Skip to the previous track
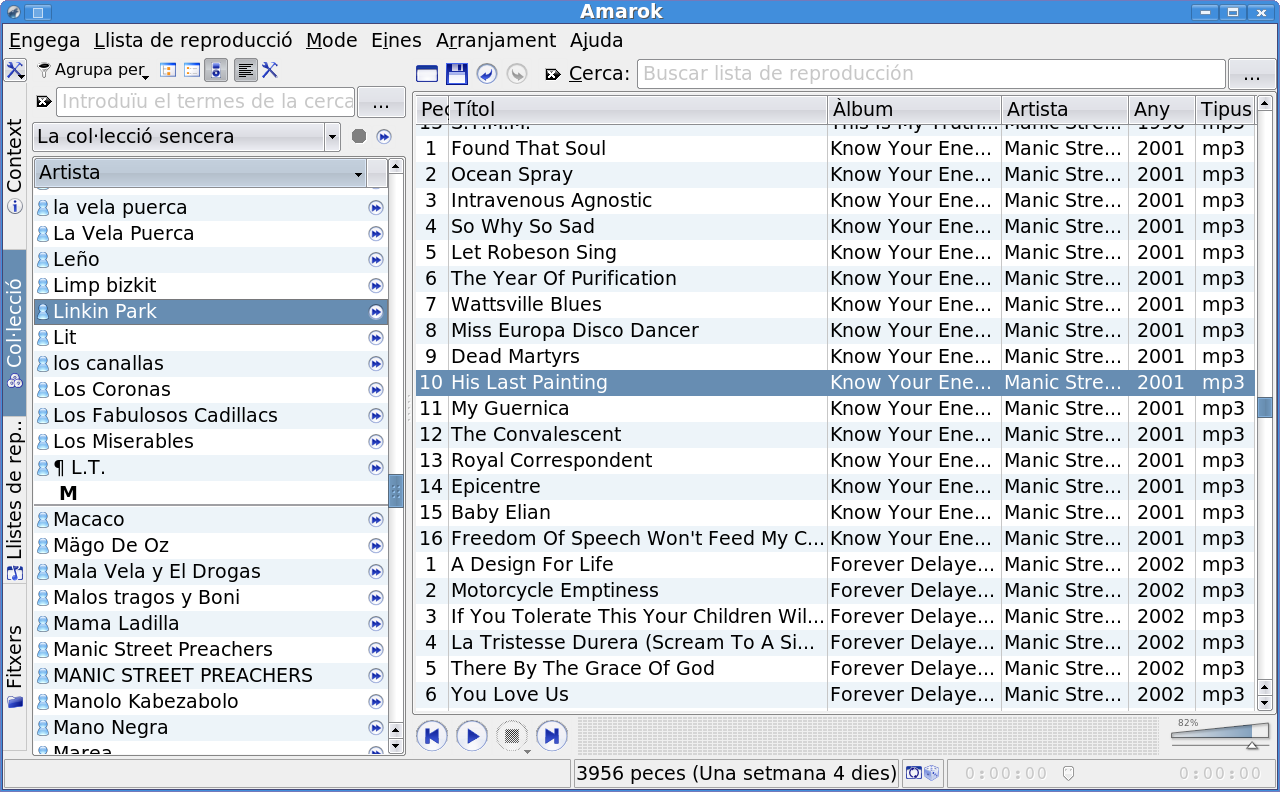This screenshot has height=792, width=1280. (x=432, y=737)
